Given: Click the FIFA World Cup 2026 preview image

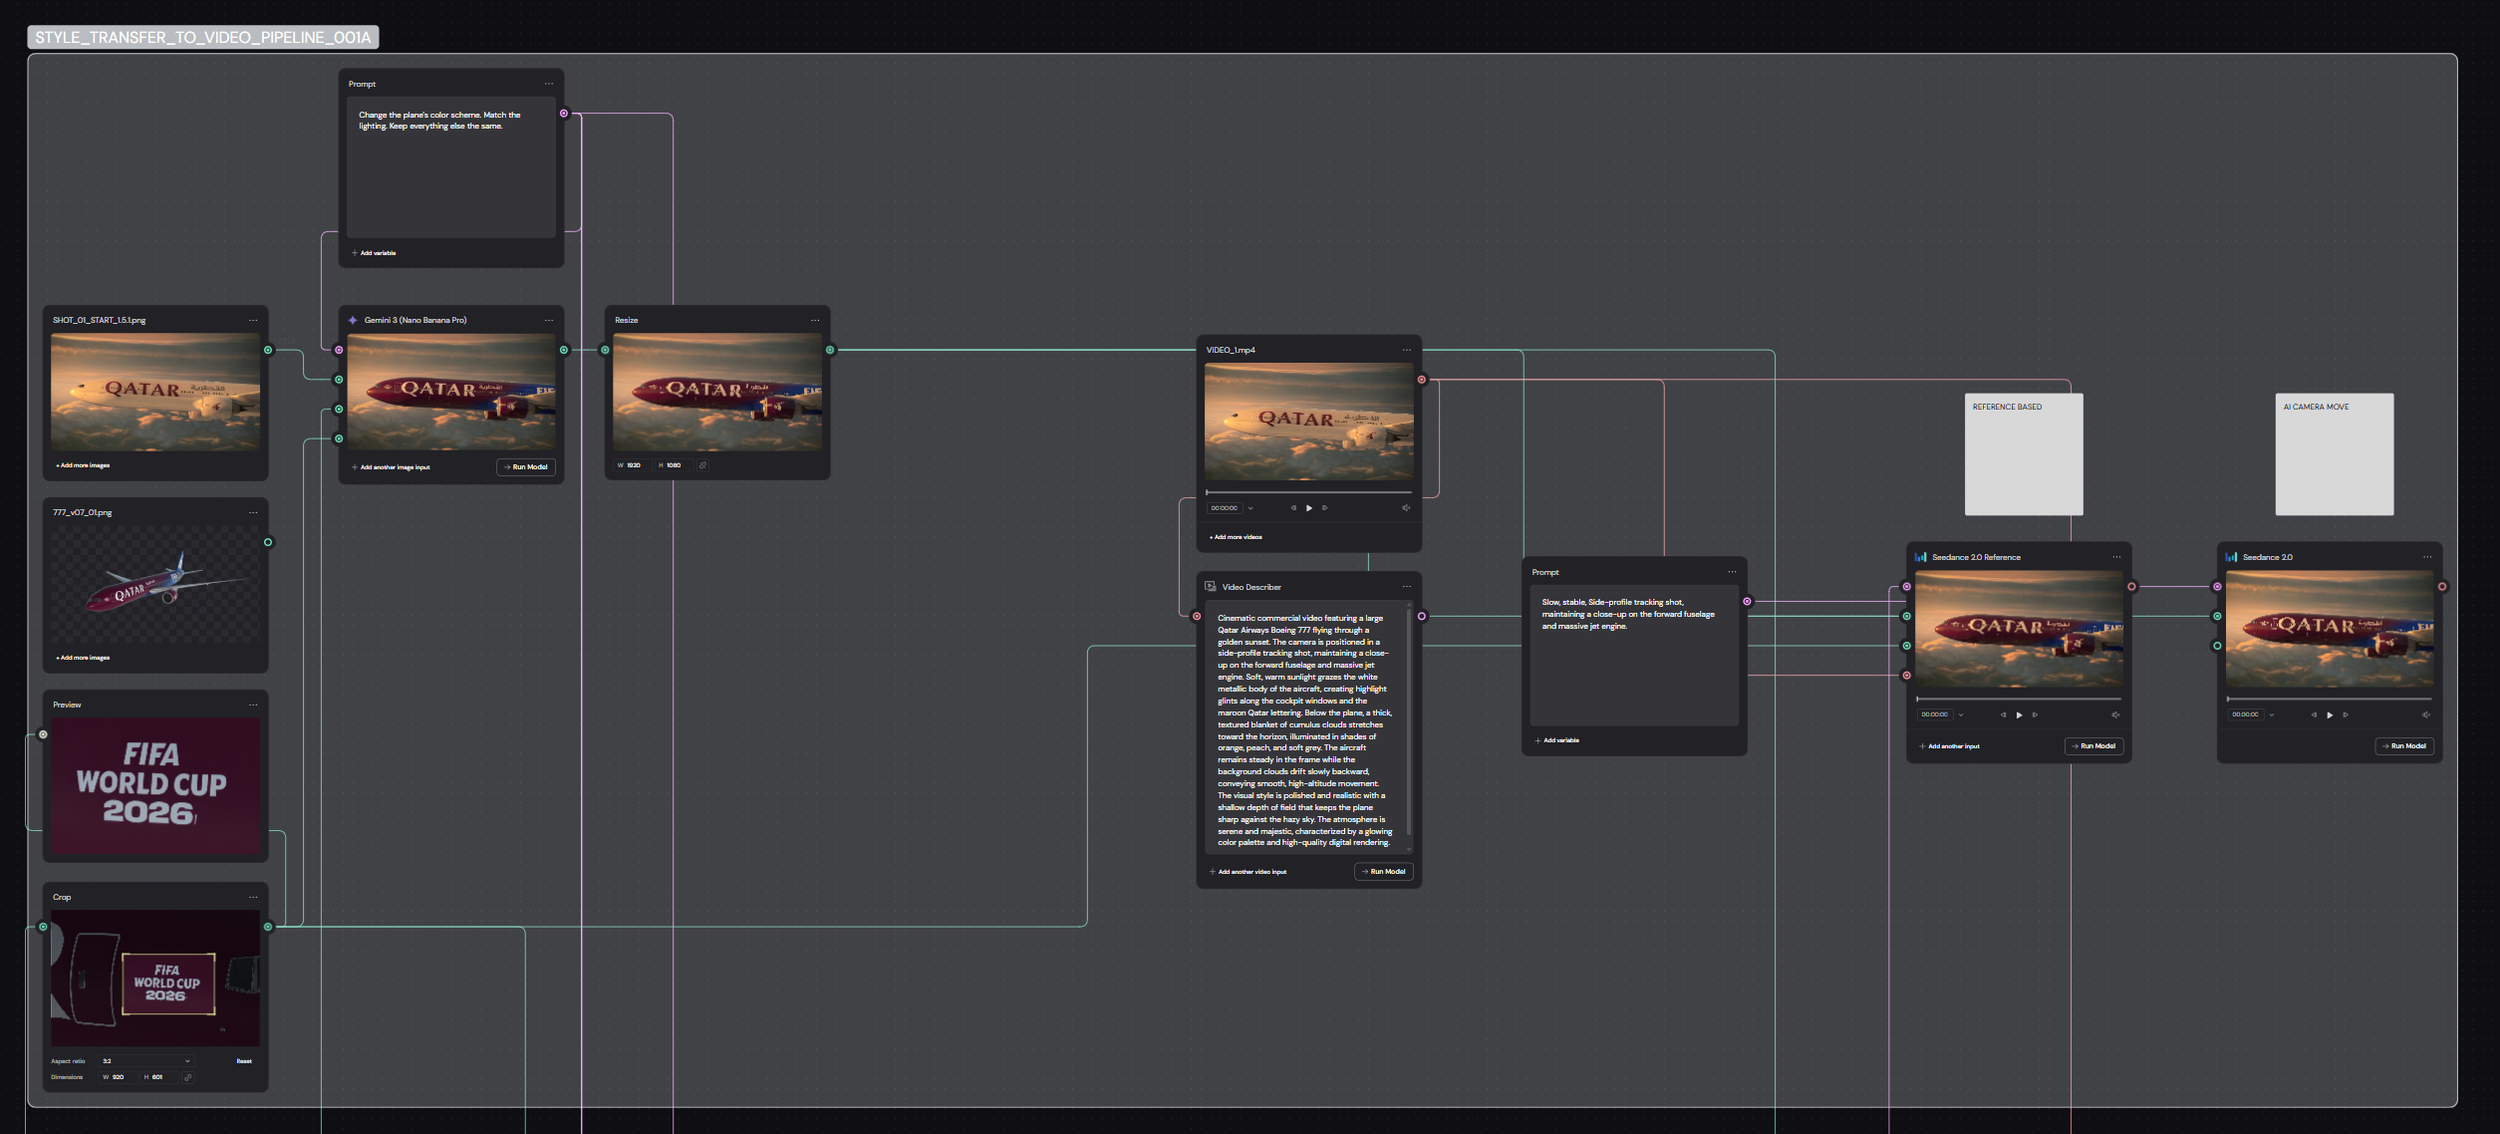Looking at the screenshot, I should tap(155, 786).
